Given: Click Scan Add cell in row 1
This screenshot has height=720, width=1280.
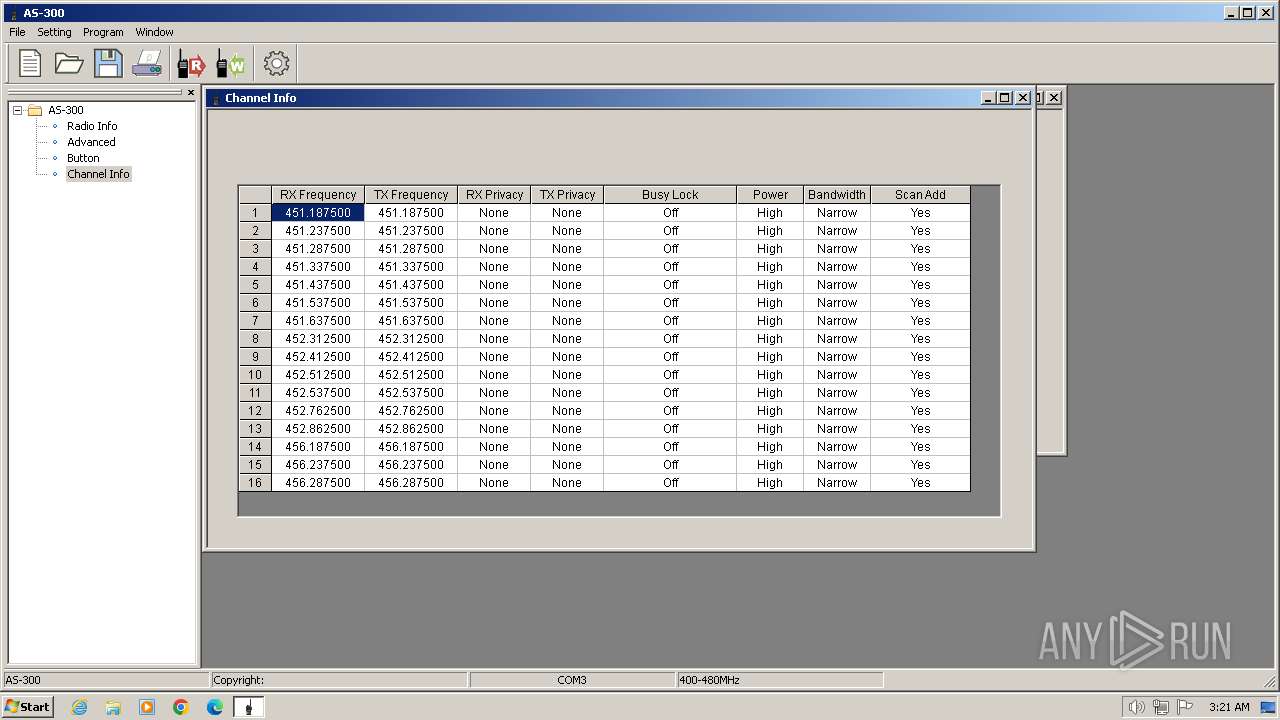Looking at the screenshot, I should pos(920,213).
